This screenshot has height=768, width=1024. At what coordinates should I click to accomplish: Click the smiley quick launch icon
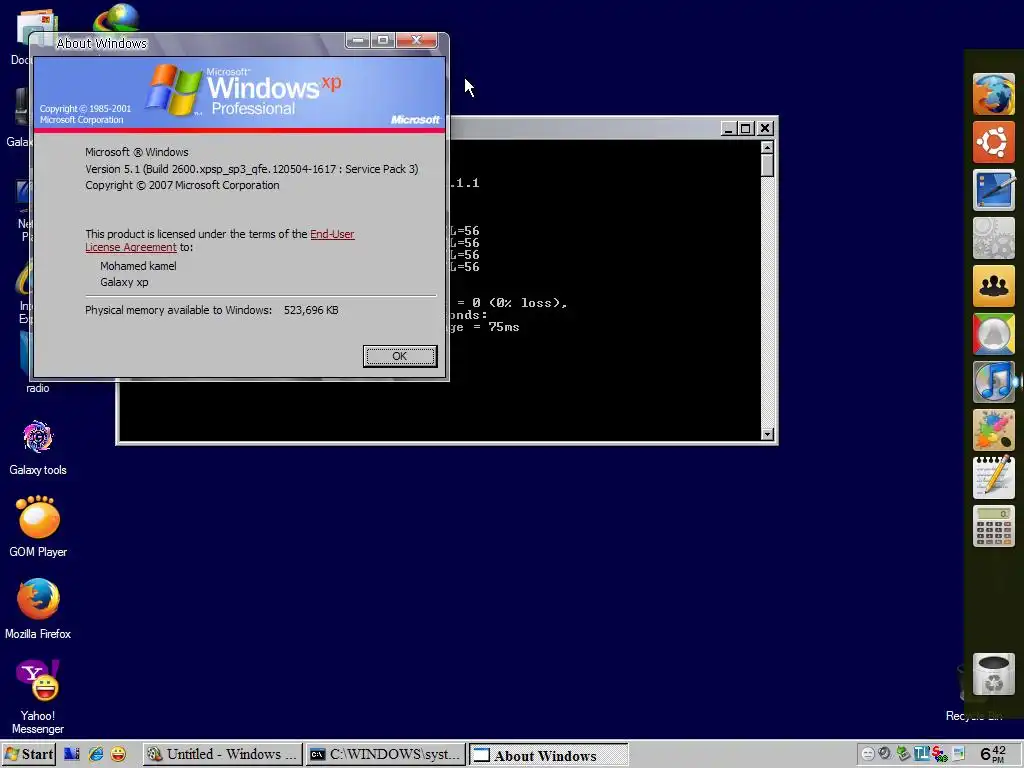pyautogui.click(x=118, y=754)
